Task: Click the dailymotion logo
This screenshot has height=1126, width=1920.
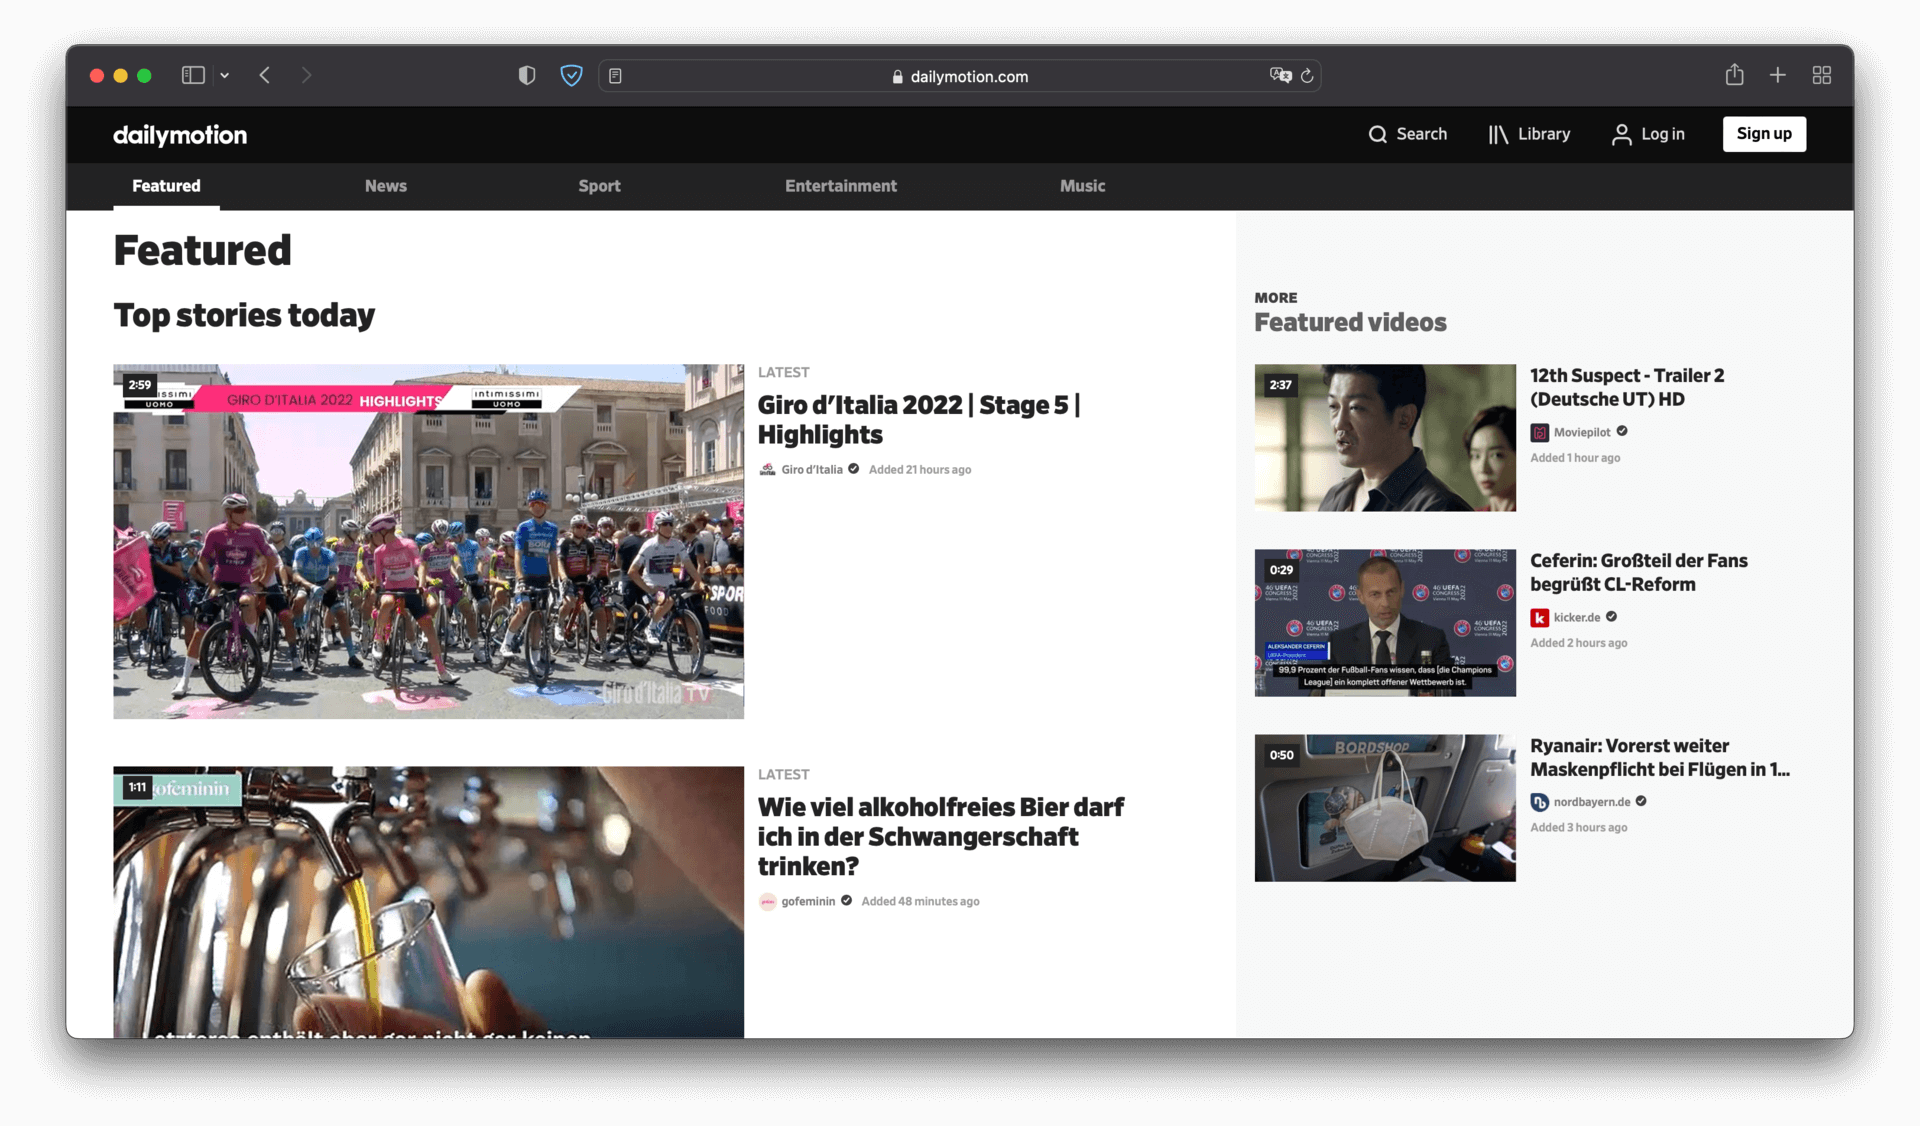Action: coord(180,135)
